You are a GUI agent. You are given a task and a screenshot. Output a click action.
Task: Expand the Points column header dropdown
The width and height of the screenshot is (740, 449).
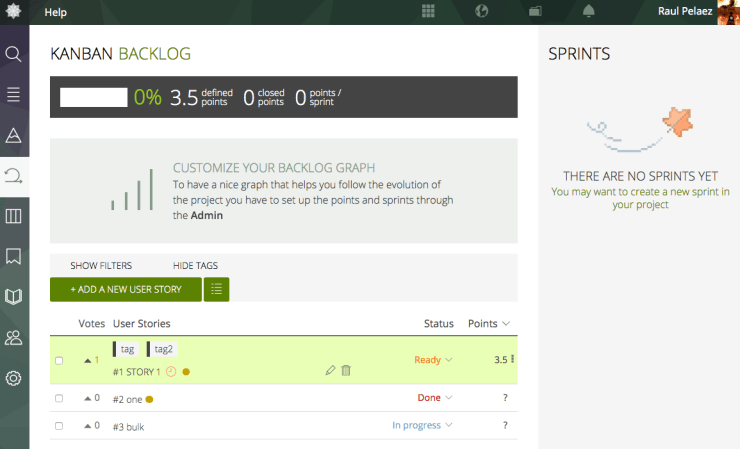tap(489, 324)
